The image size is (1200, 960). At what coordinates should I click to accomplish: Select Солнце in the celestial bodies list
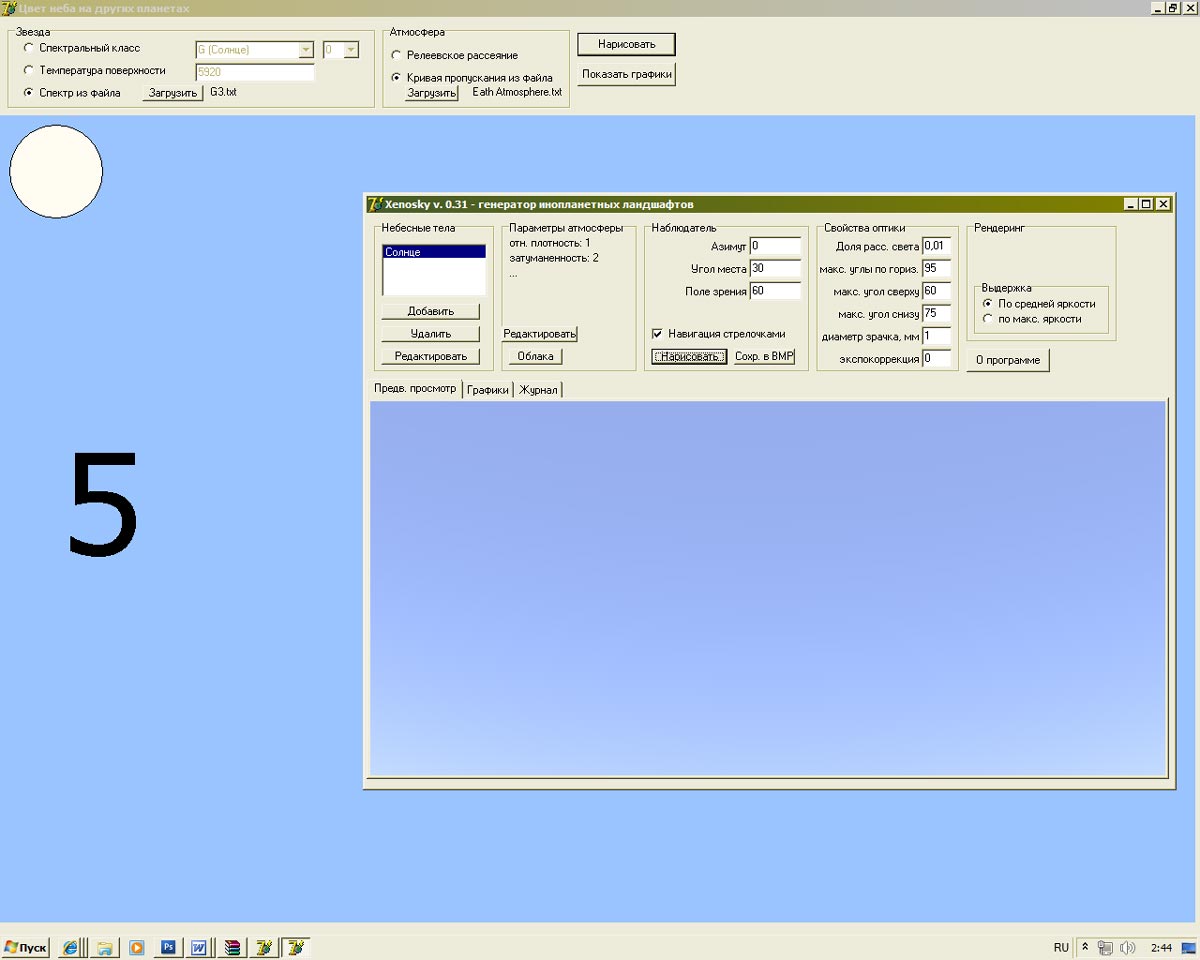[x=434, y=252]
